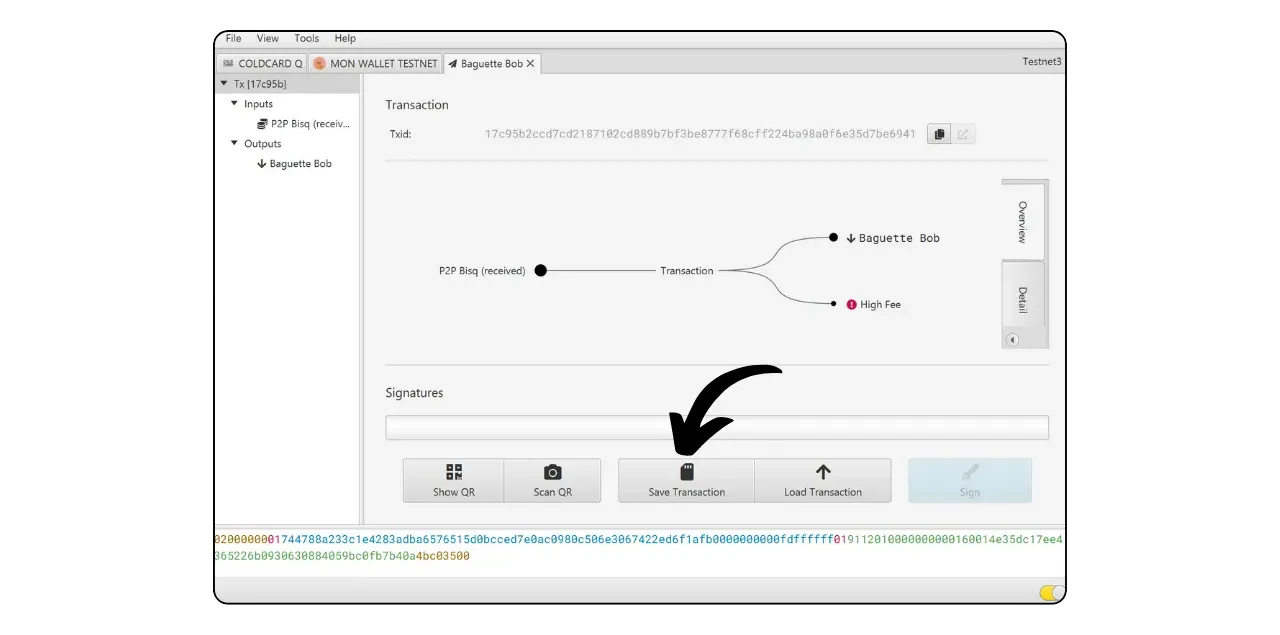Click the signatures progress bar
The image size is (1280, 635).
[716, 428]
